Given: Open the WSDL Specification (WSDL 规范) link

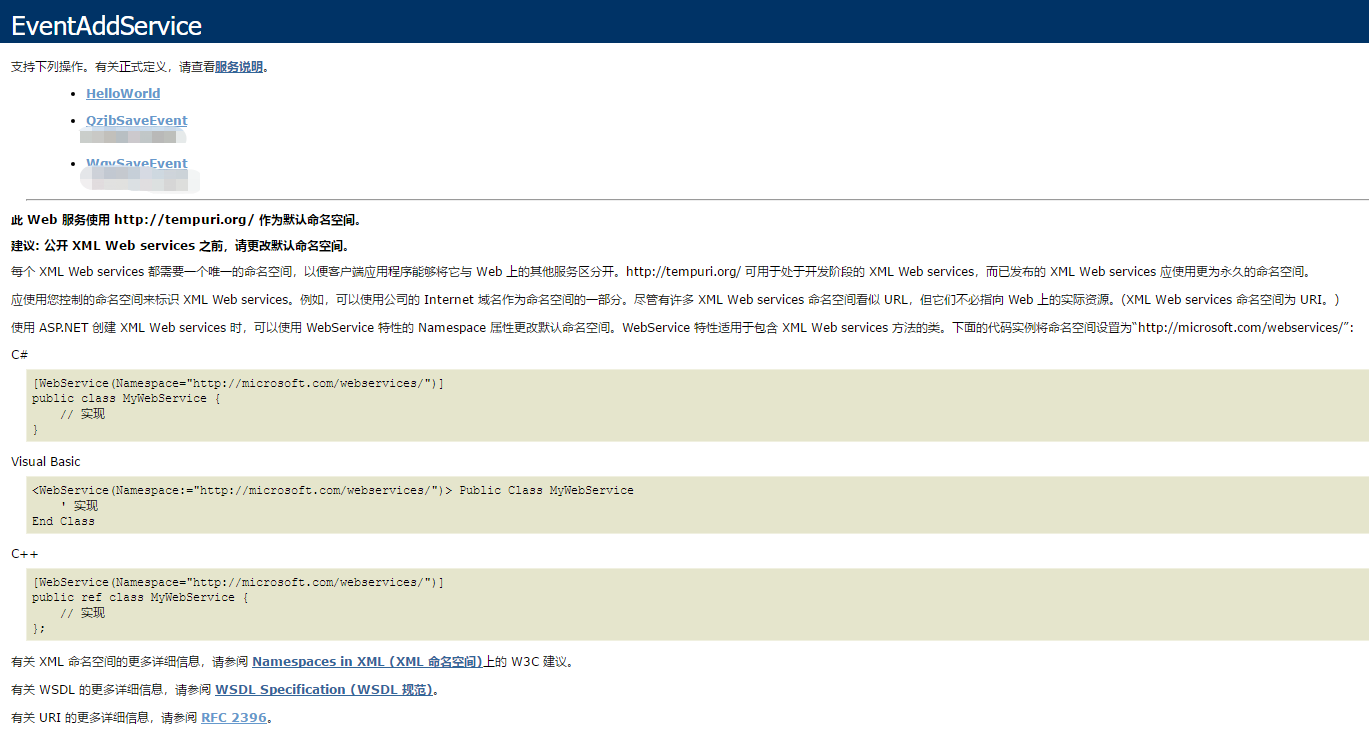Looking at the screenshot, I should 323,689.
